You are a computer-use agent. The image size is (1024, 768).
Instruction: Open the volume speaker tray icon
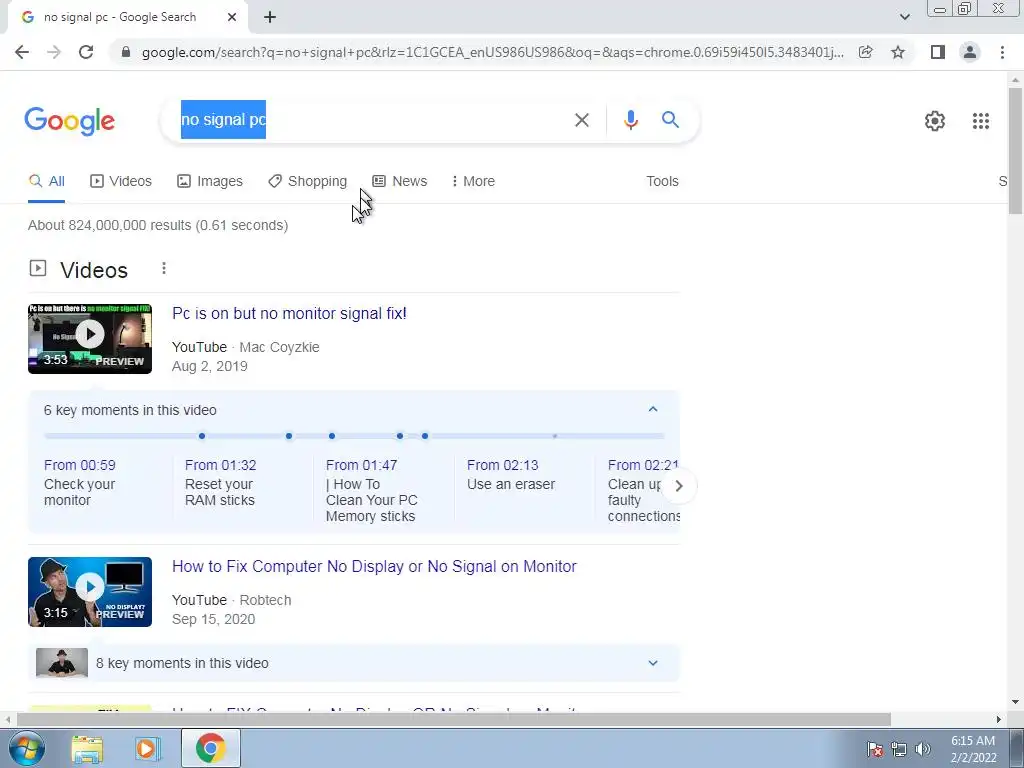[x=922, y=749]
